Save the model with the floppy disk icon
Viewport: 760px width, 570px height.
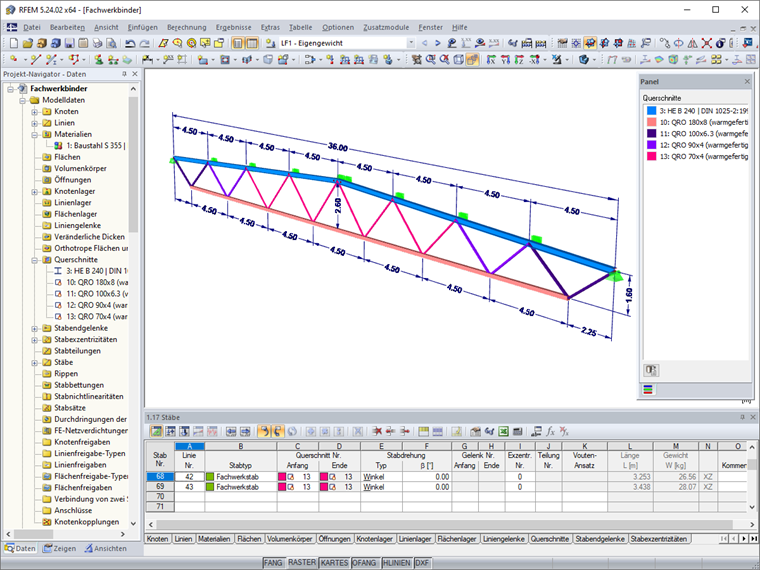point(69,43)
